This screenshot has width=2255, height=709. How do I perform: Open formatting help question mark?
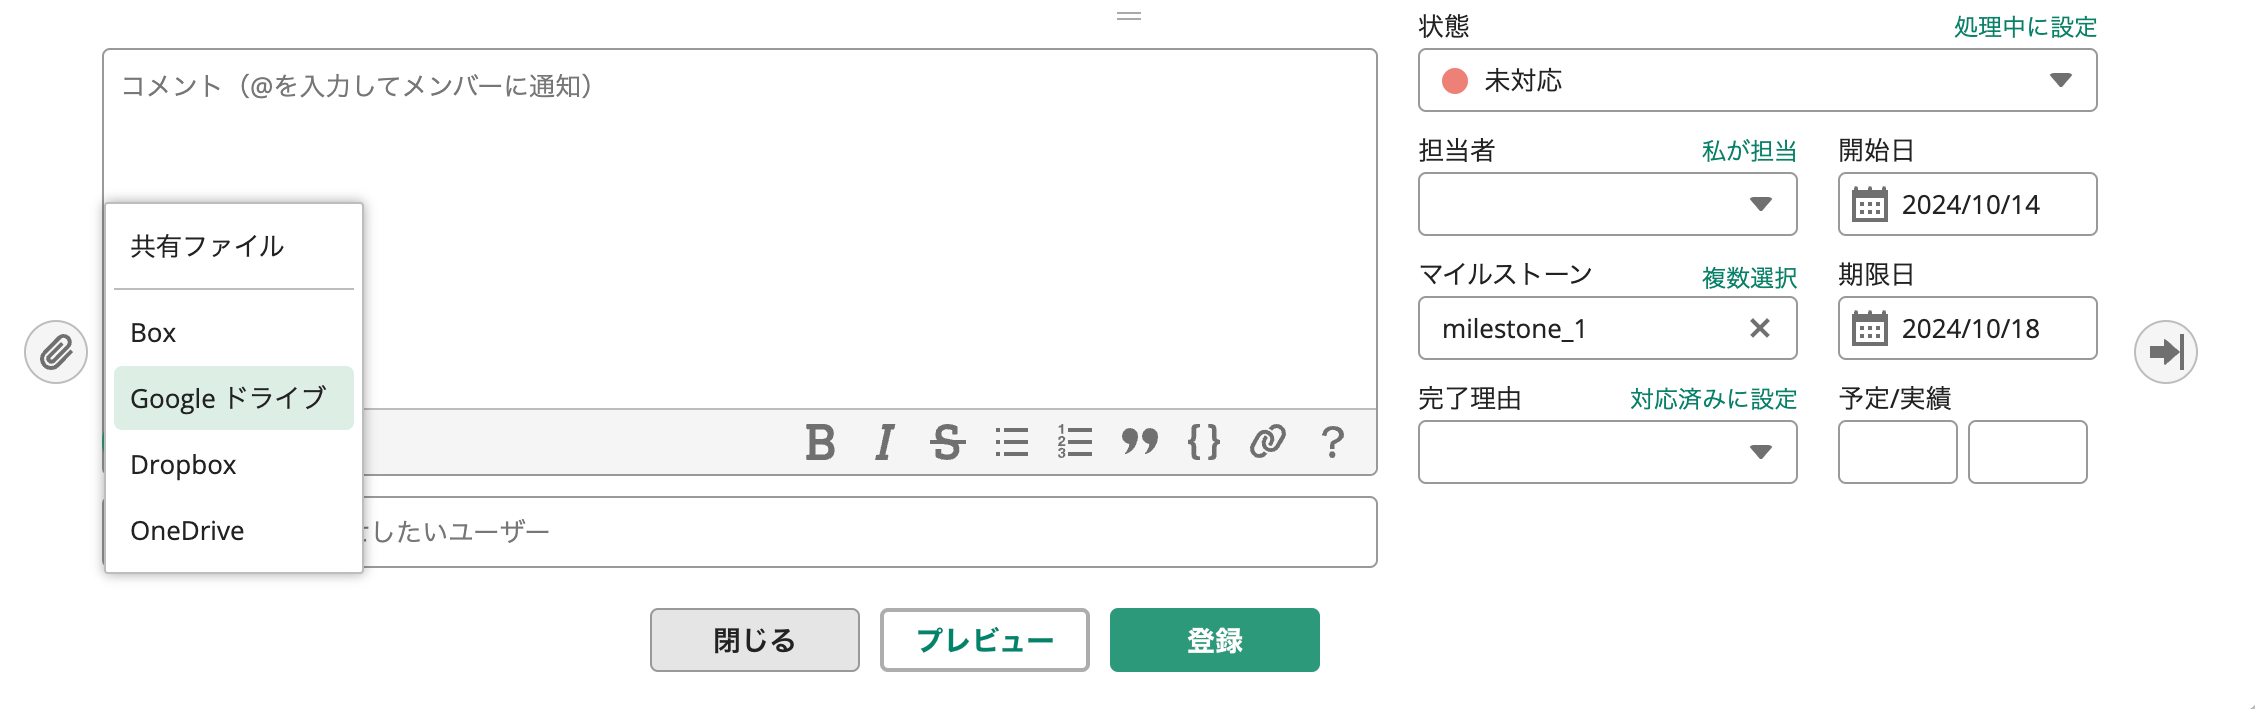[x=1332, y=442]
